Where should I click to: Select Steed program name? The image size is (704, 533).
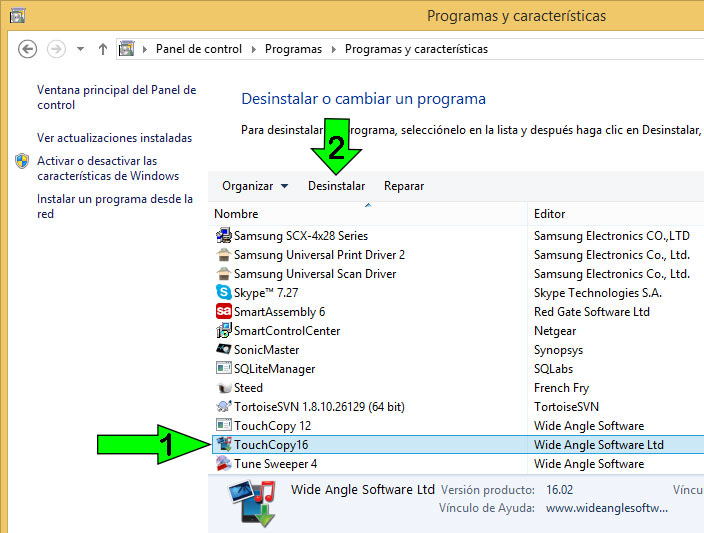pyautogui.click(x=248, y=388)
